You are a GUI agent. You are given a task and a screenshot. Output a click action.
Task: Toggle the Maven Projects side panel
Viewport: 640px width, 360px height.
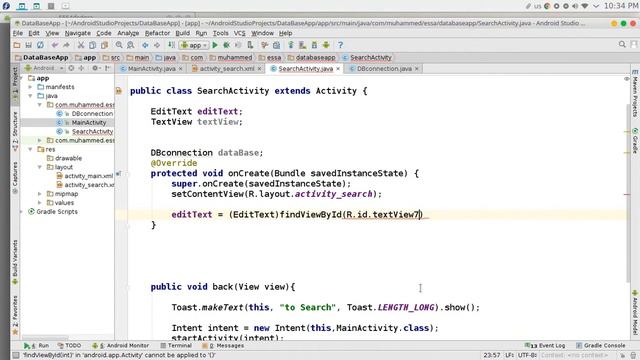pos(635,93)
